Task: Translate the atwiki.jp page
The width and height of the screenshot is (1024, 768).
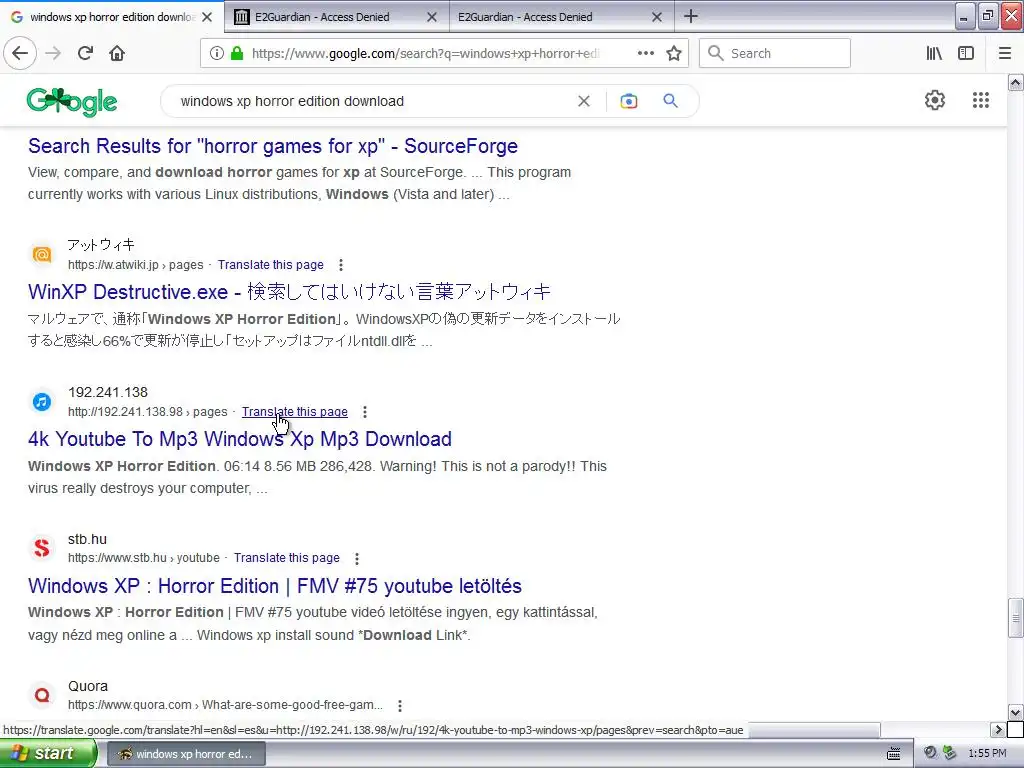Action: pyautogui.click(x=270, y=264)
